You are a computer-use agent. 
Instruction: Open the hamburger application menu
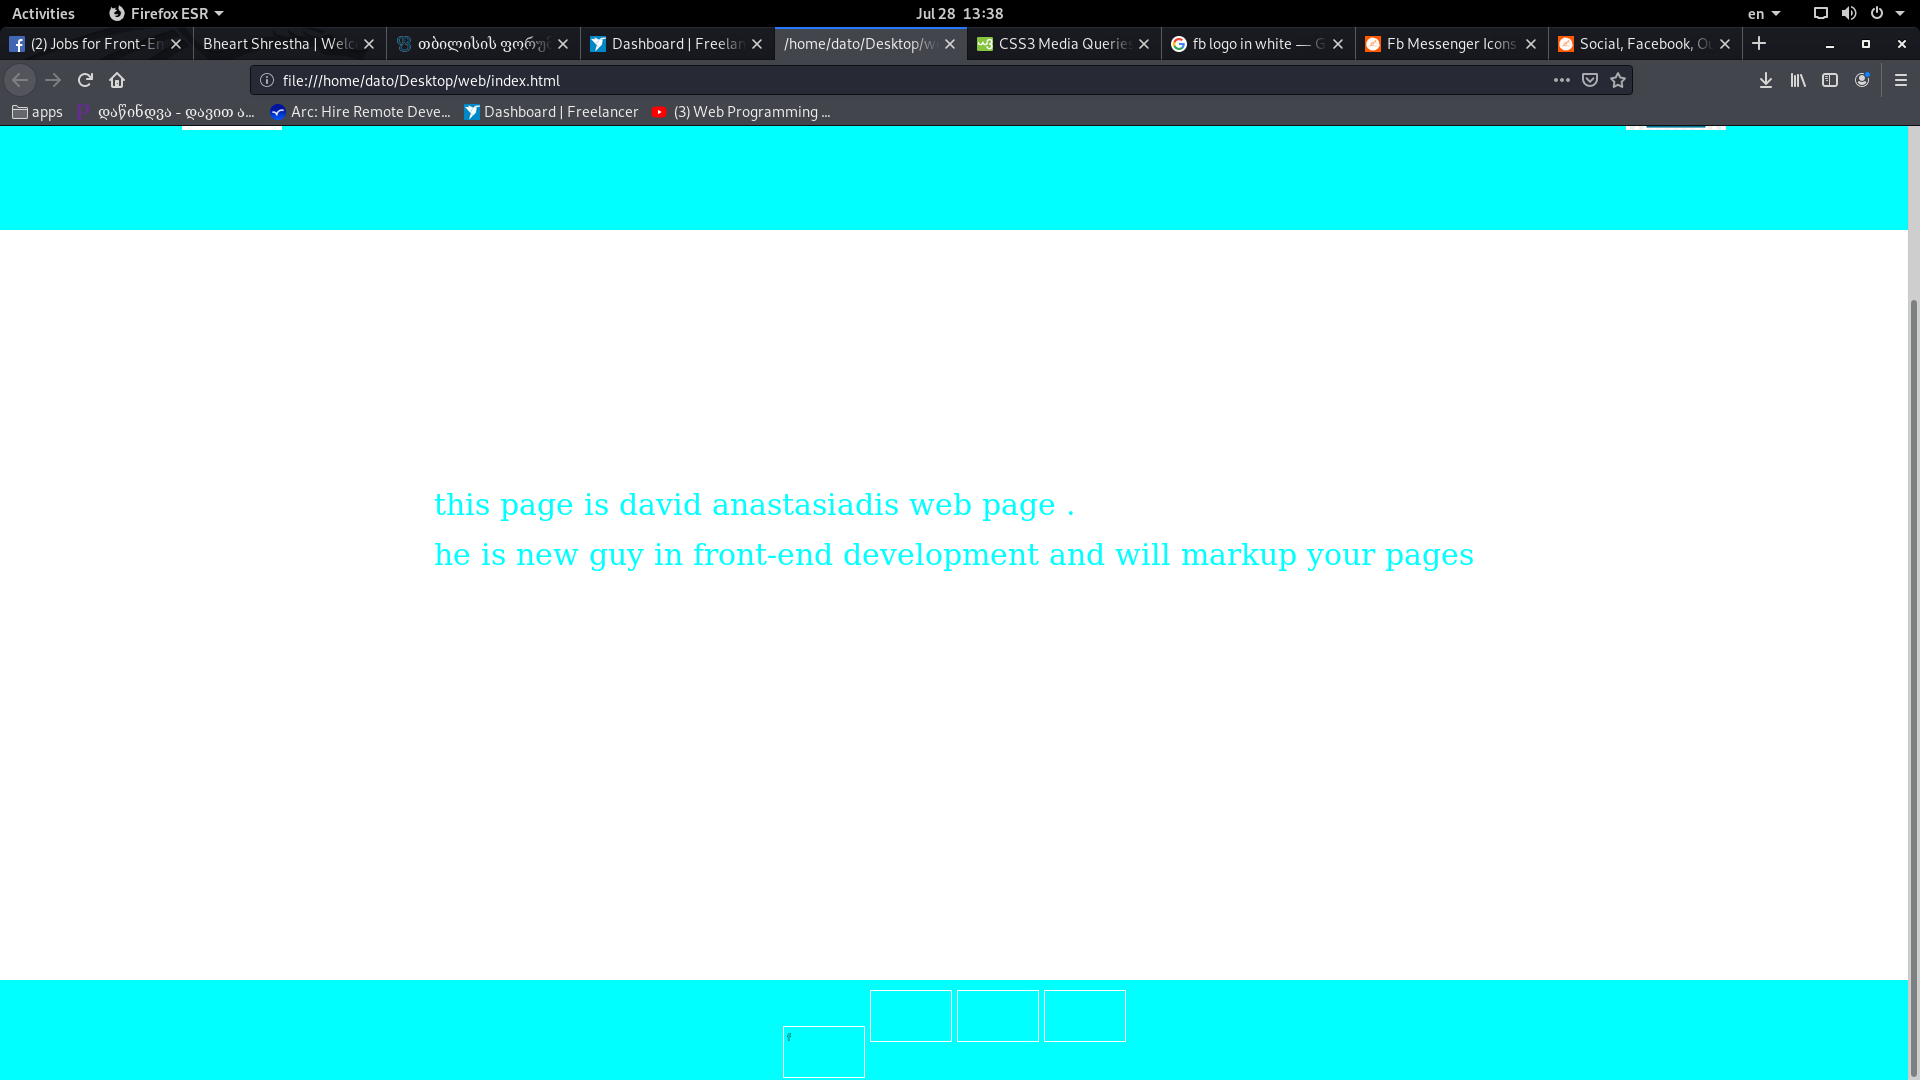pos(1901,80)
